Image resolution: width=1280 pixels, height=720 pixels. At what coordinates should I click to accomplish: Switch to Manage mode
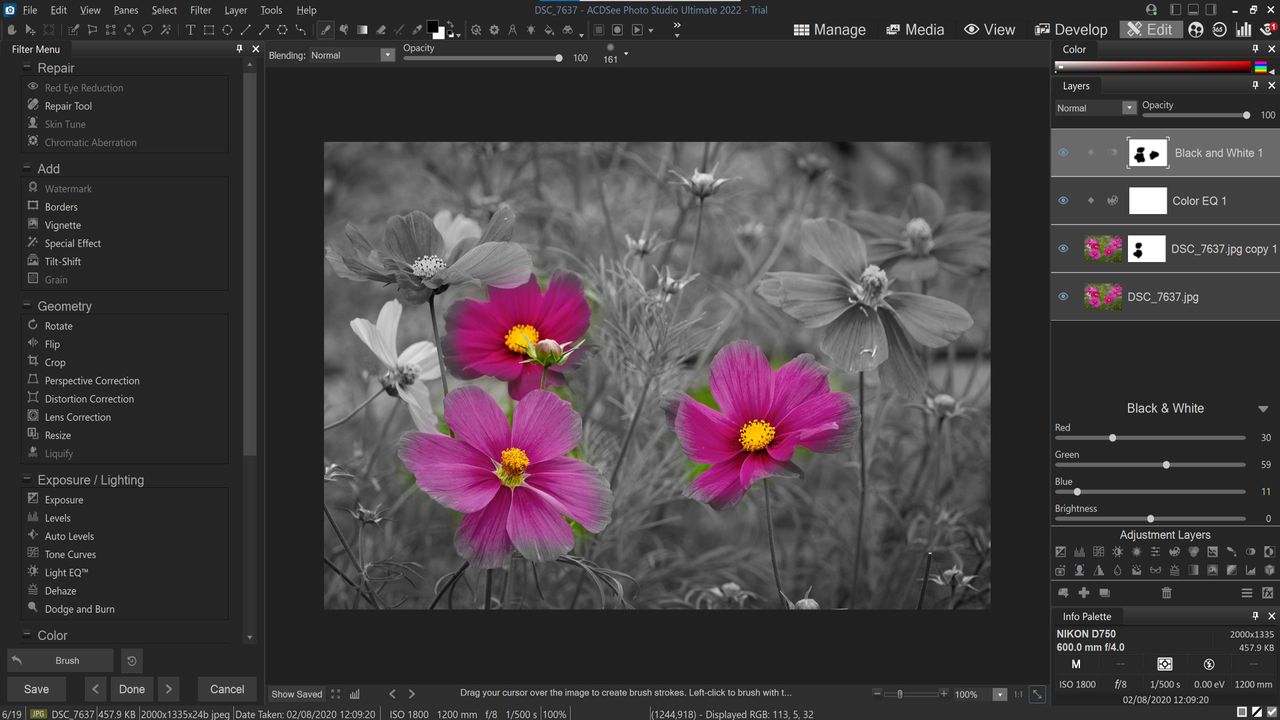click(x=830, y=30)
